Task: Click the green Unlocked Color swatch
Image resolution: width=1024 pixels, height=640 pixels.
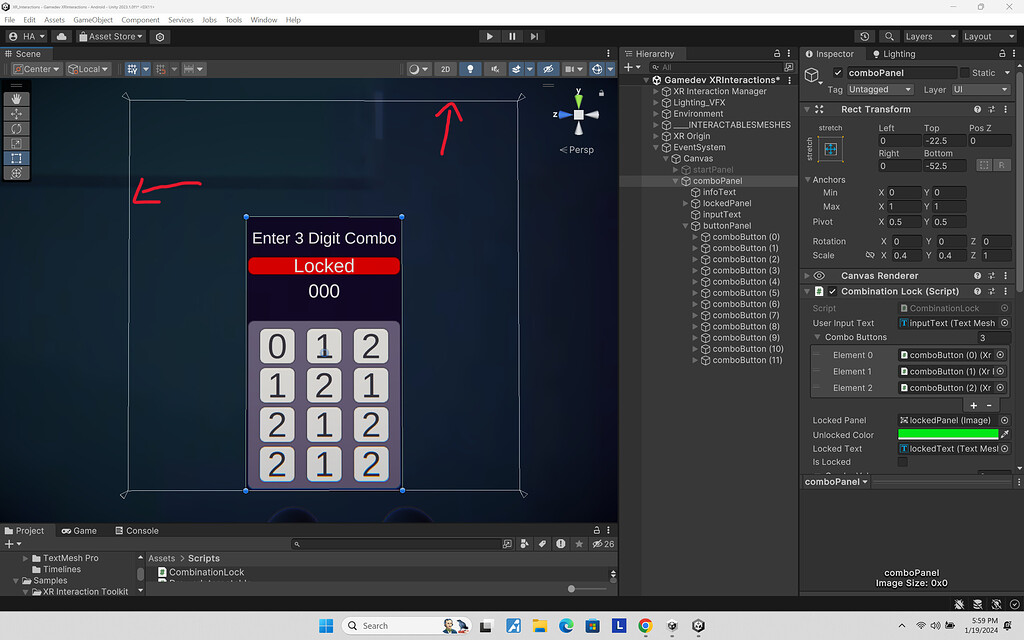Action: coord(948,435)
